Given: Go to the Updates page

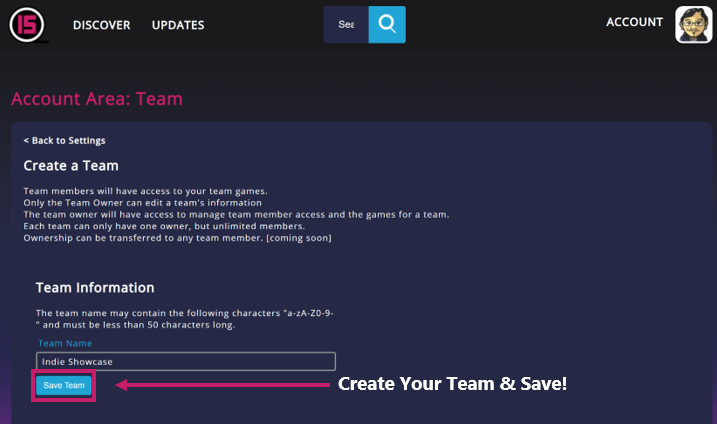Looking at the screenshot, I should [178, 25].
